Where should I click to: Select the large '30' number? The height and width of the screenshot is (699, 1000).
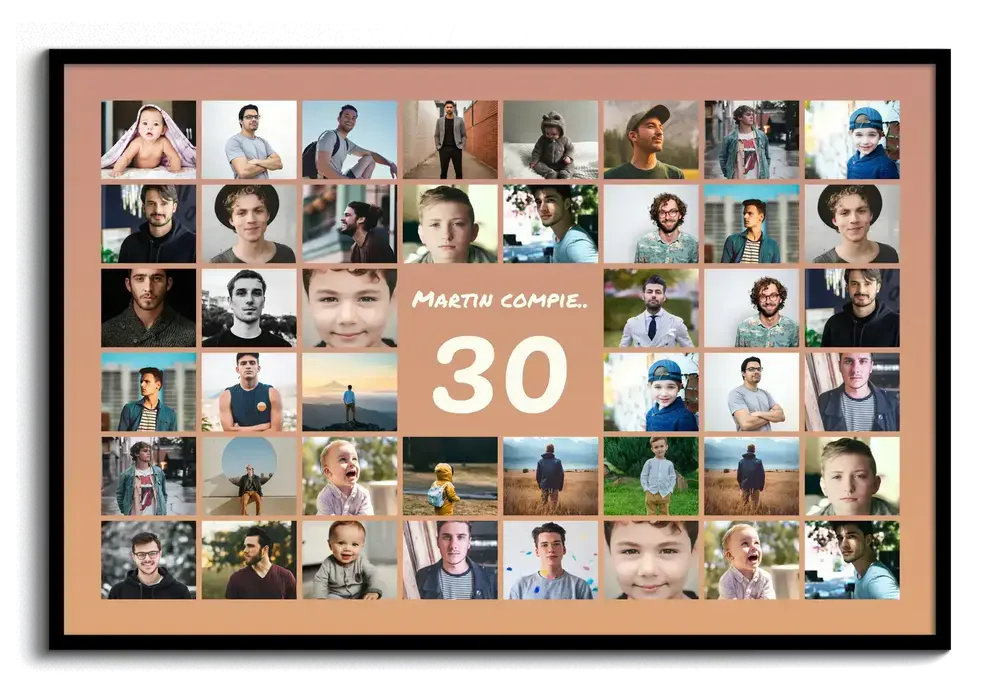coord(500,375)
